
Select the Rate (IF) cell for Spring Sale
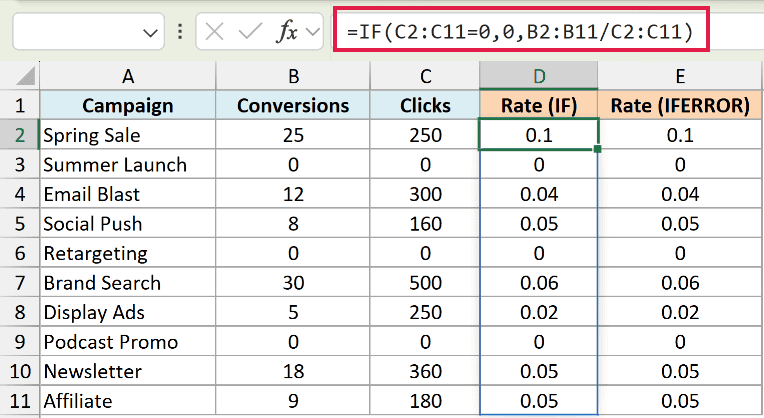pyautogui.click(x=538, y=135)
